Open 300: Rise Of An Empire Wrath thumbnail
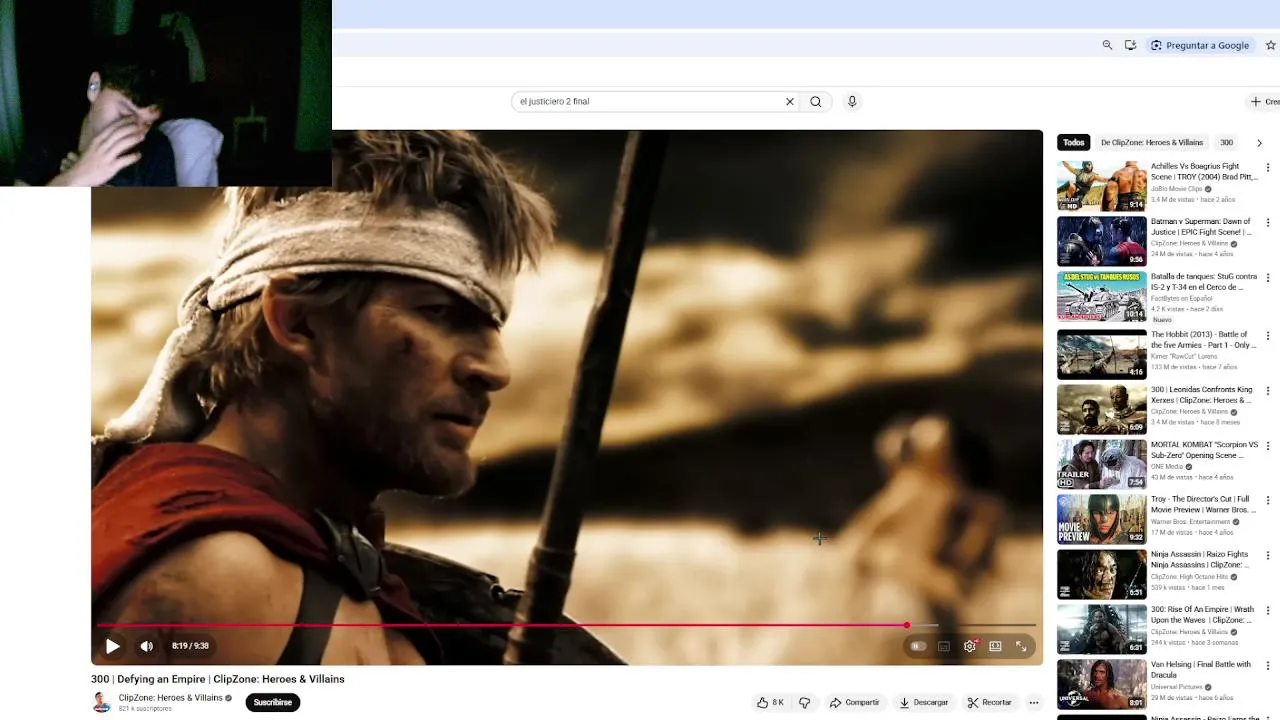 1102,629
